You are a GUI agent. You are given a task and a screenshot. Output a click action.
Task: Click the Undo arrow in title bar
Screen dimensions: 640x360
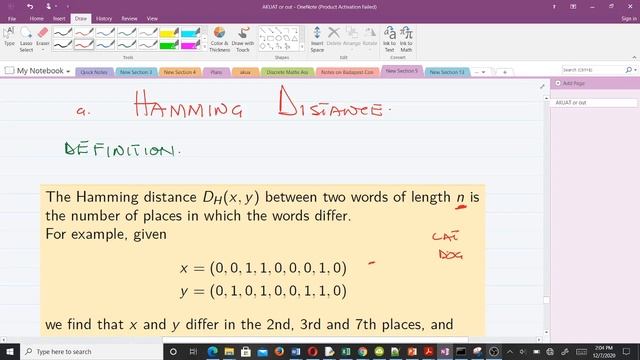[30, 7]
